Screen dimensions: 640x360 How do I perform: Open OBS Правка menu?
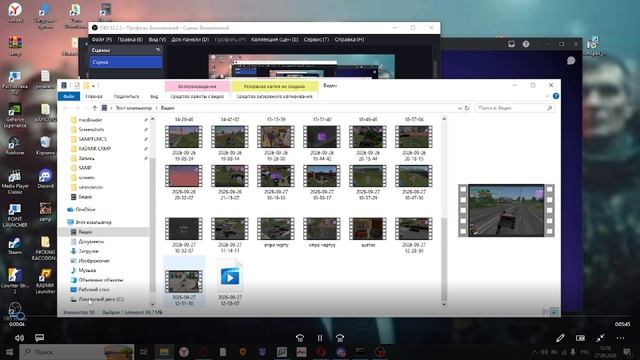130,40
